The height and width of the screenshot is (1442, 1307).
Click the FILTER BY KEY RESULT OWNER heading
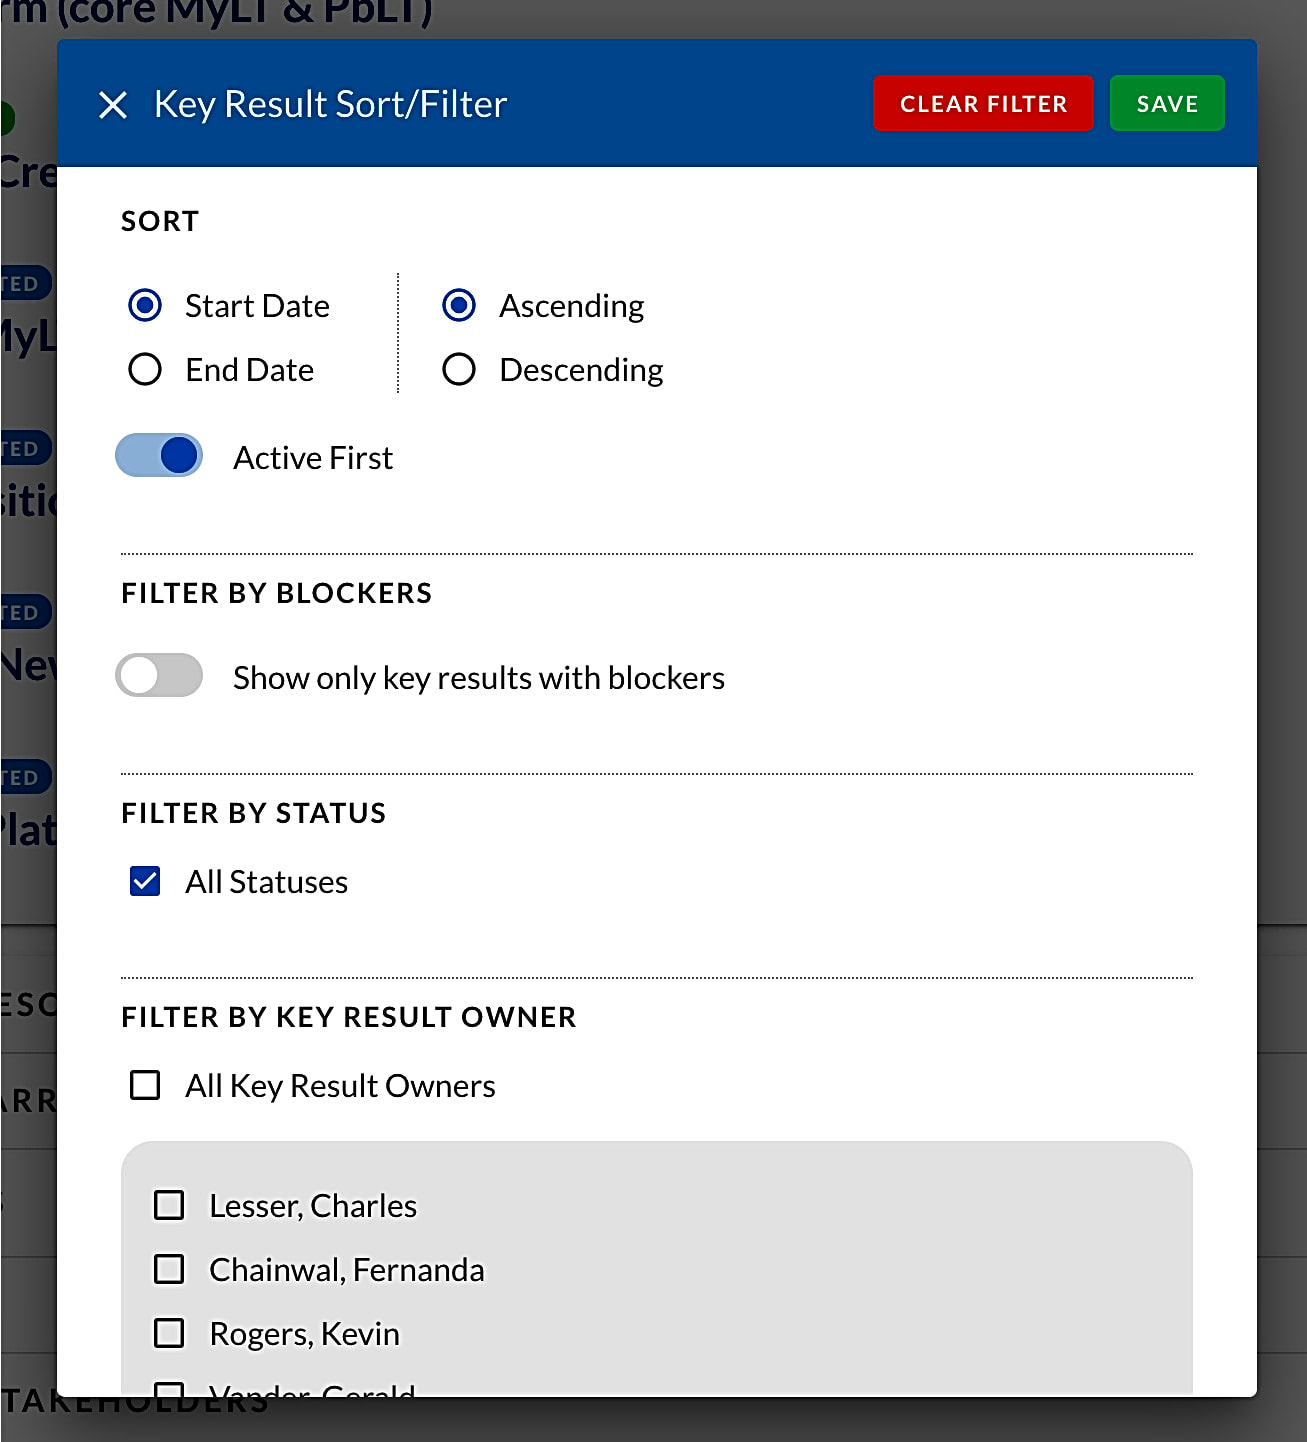click(x=349, y=1017)
